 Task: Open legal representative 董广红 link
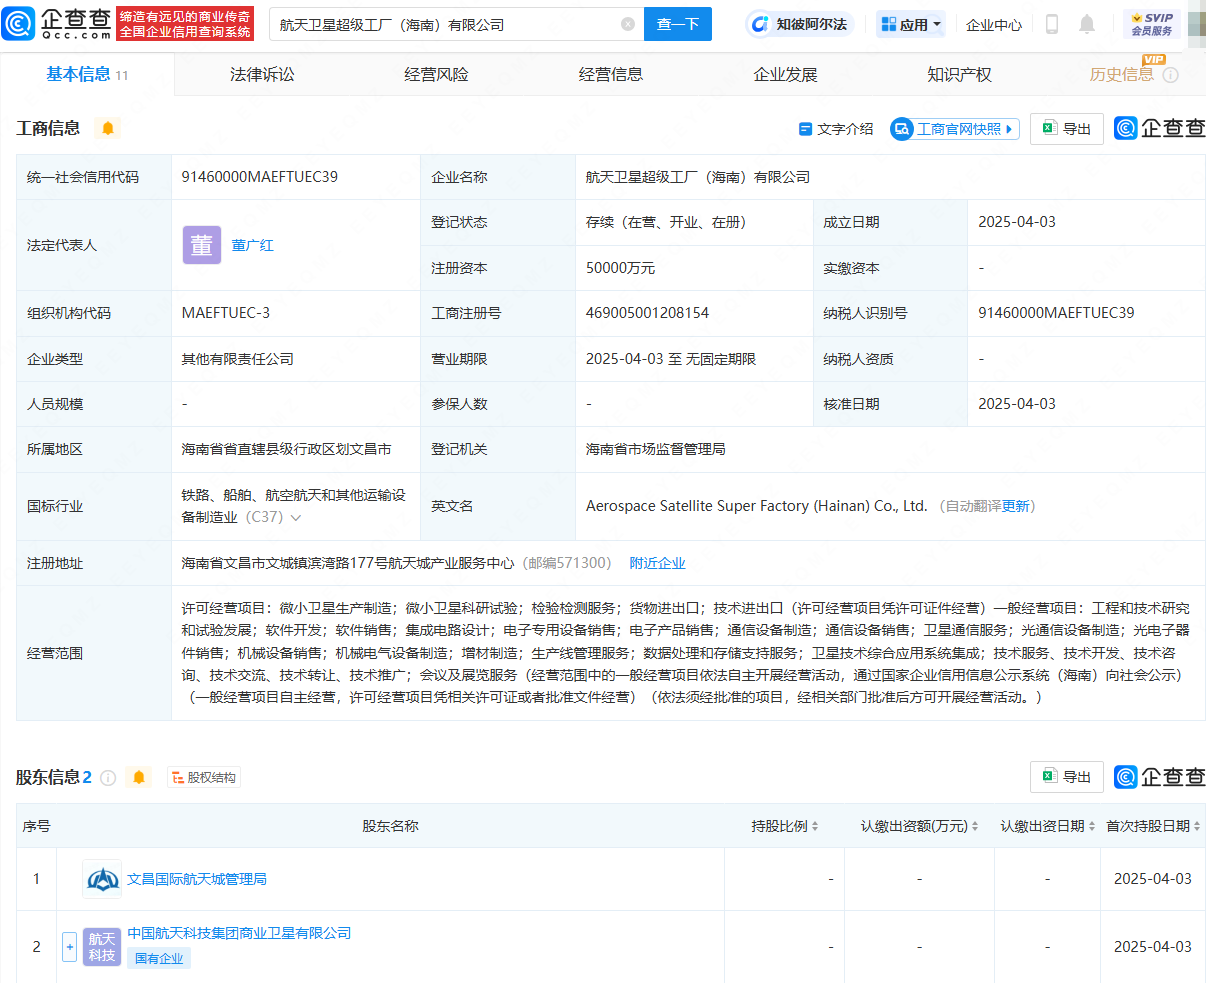pos(253,245)
